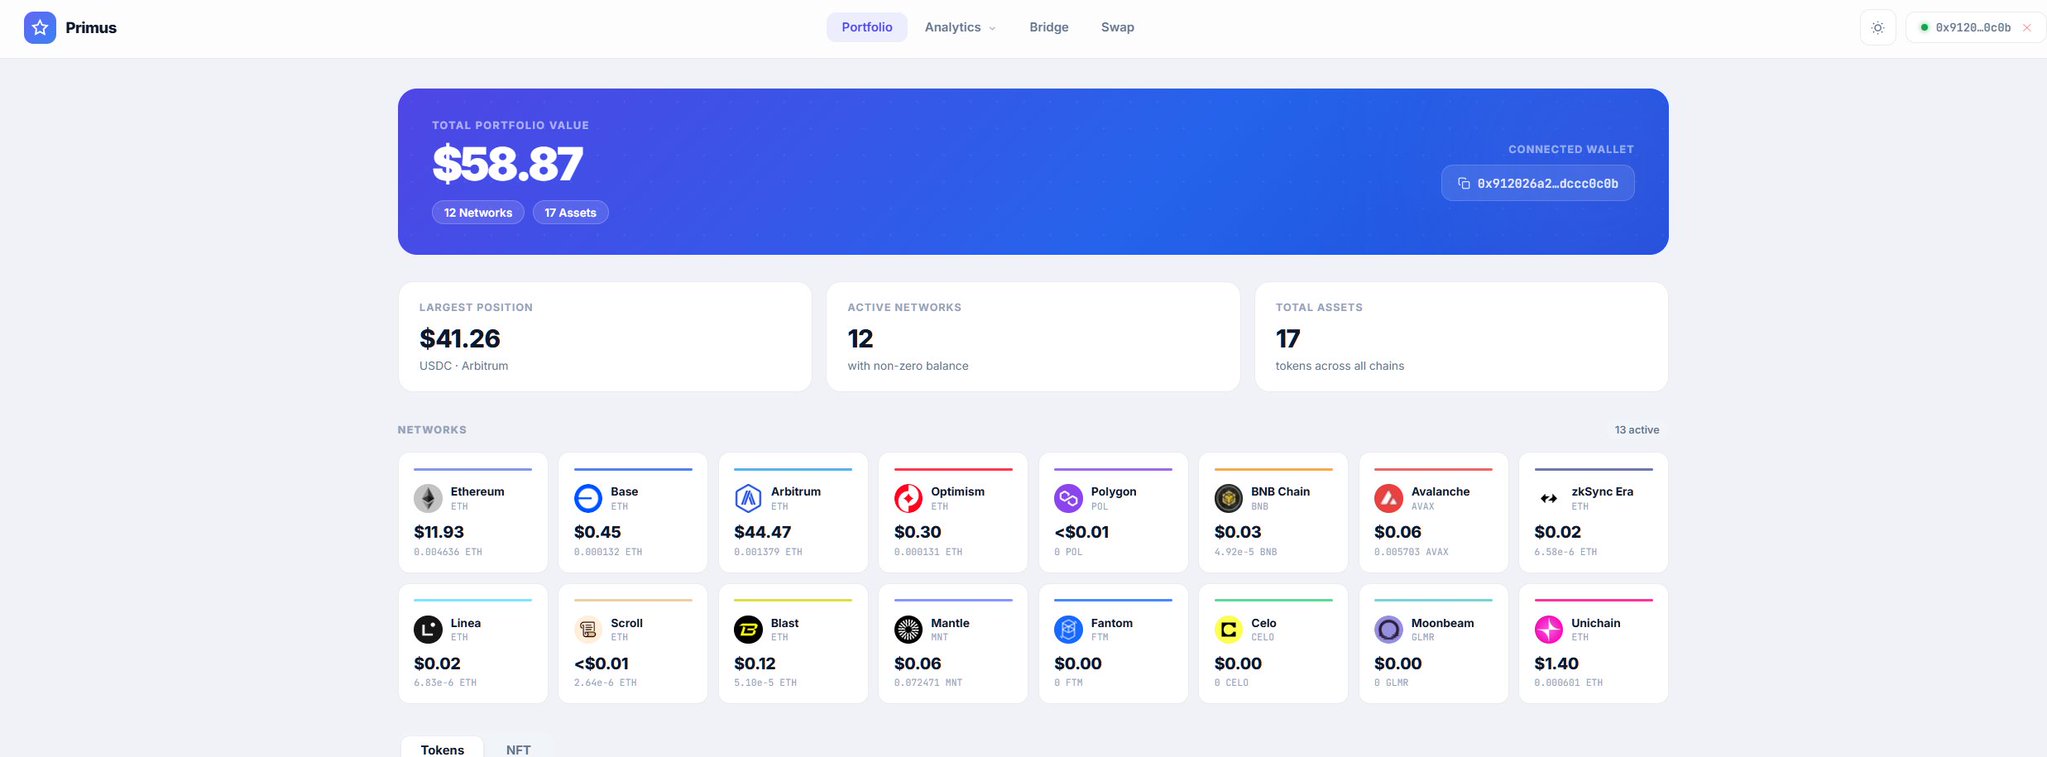The image size is (2047, 757).
Task: Click the 17 Assets badge
Action: (570, 213)
